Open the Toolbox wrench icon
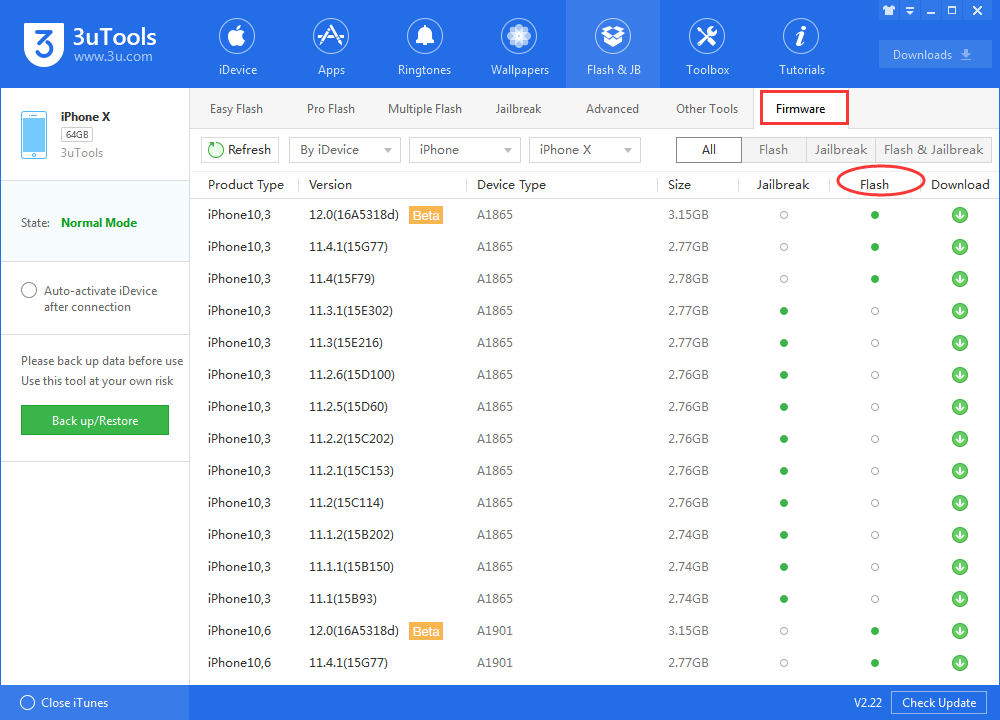 707,38
